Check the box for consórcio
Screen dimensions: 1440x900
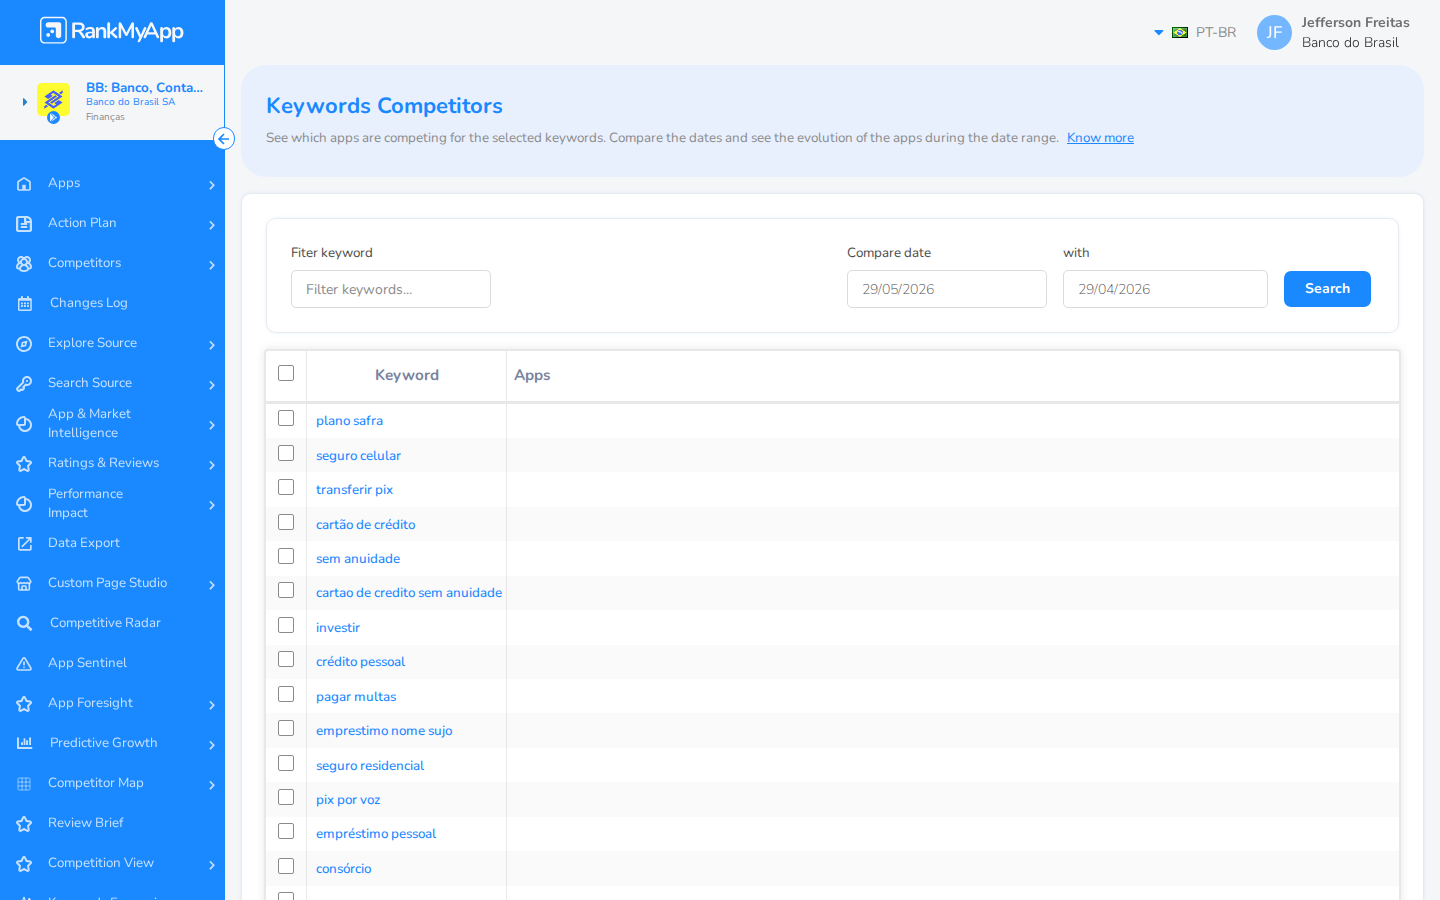point(286,866)
